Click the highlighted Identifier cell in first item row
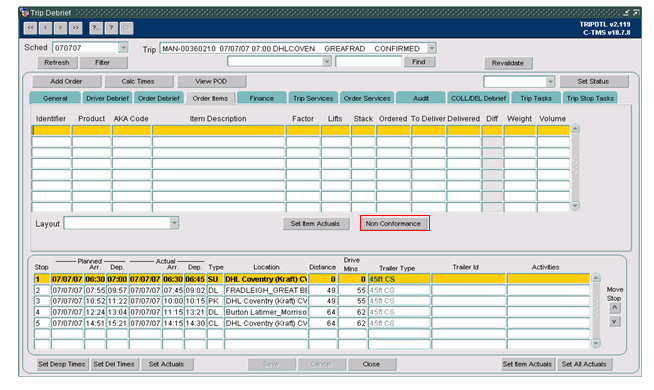Viewport: 654px width, 390px height. [x=51, y=130]
